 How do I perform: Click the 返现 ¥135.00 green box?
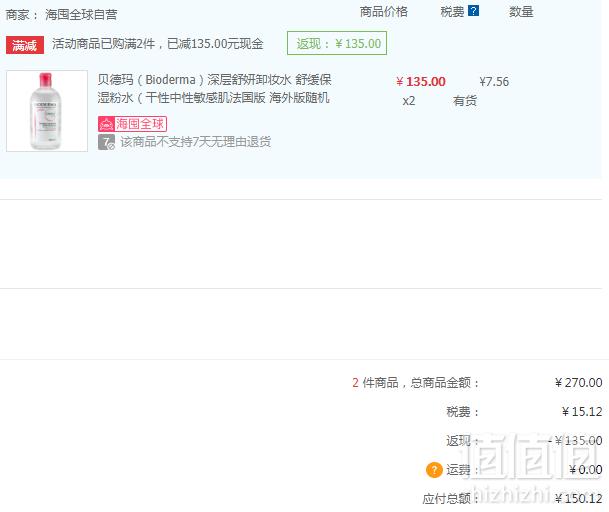coord(337,43)
